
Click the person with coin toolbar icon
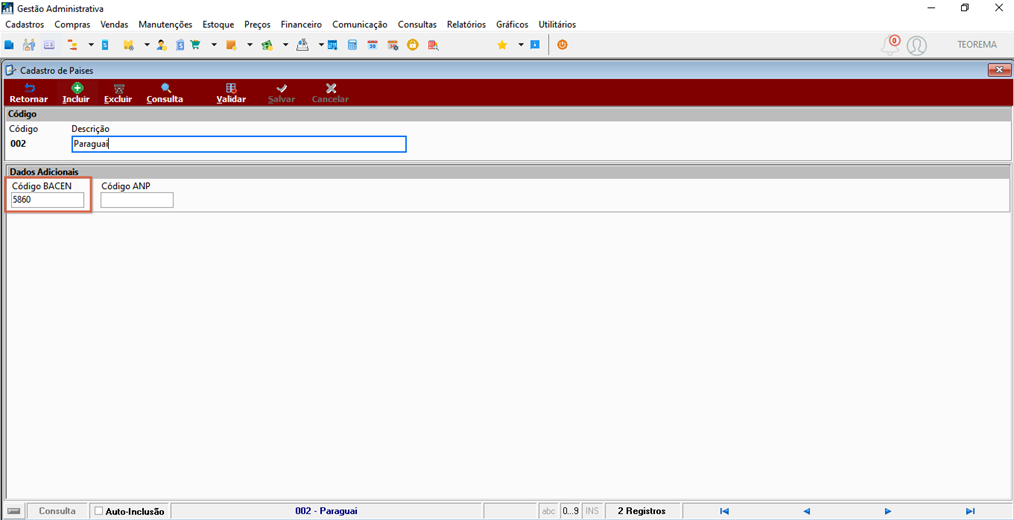click(x=162, y=45)
